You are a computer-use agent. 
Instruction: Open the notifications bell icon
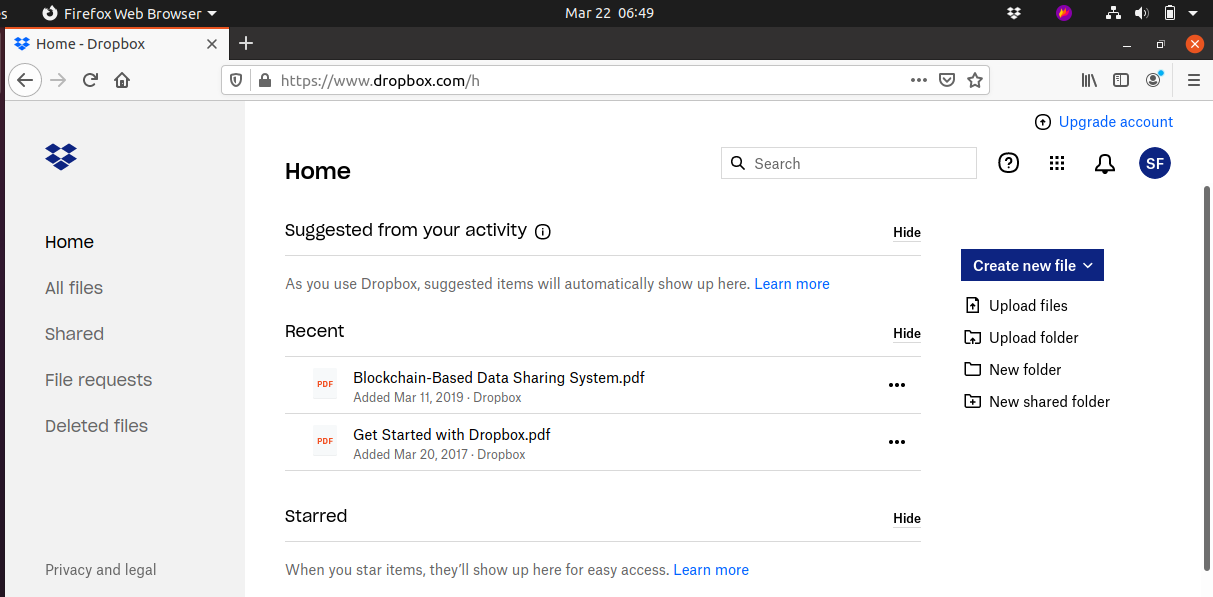click(1105, 164)
